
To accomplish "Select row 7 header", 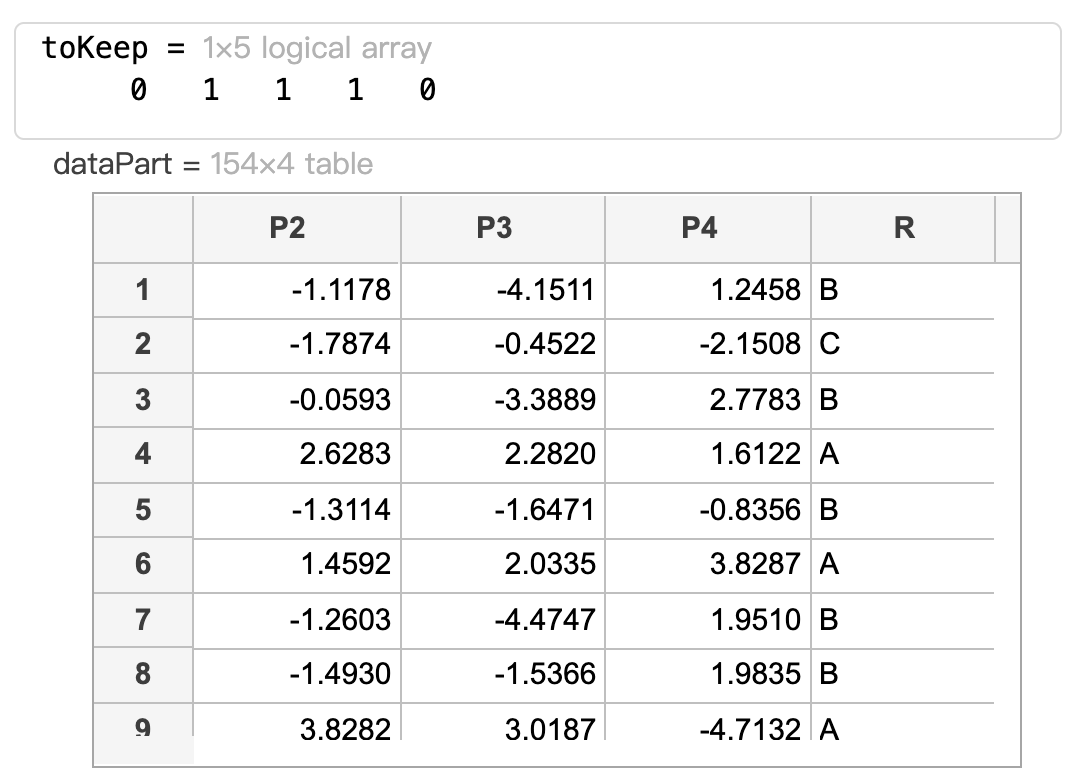I will point(143,619).
